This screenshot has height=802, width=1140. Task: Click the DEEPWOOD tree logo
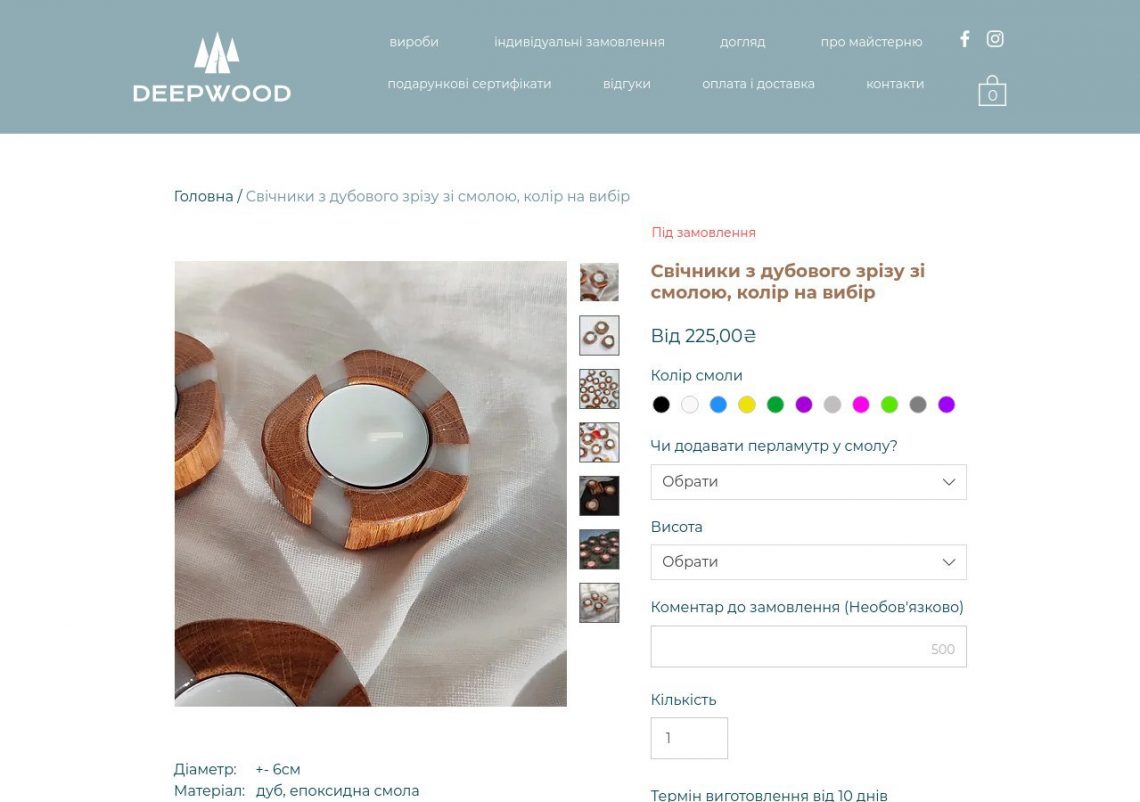pyautogui.click(x=212, y=68)
